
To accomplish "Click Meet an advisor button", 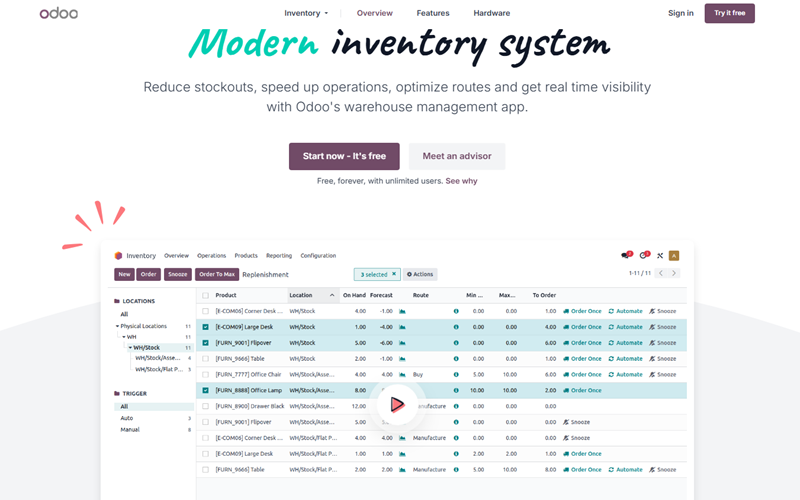I will coord(457,156).
